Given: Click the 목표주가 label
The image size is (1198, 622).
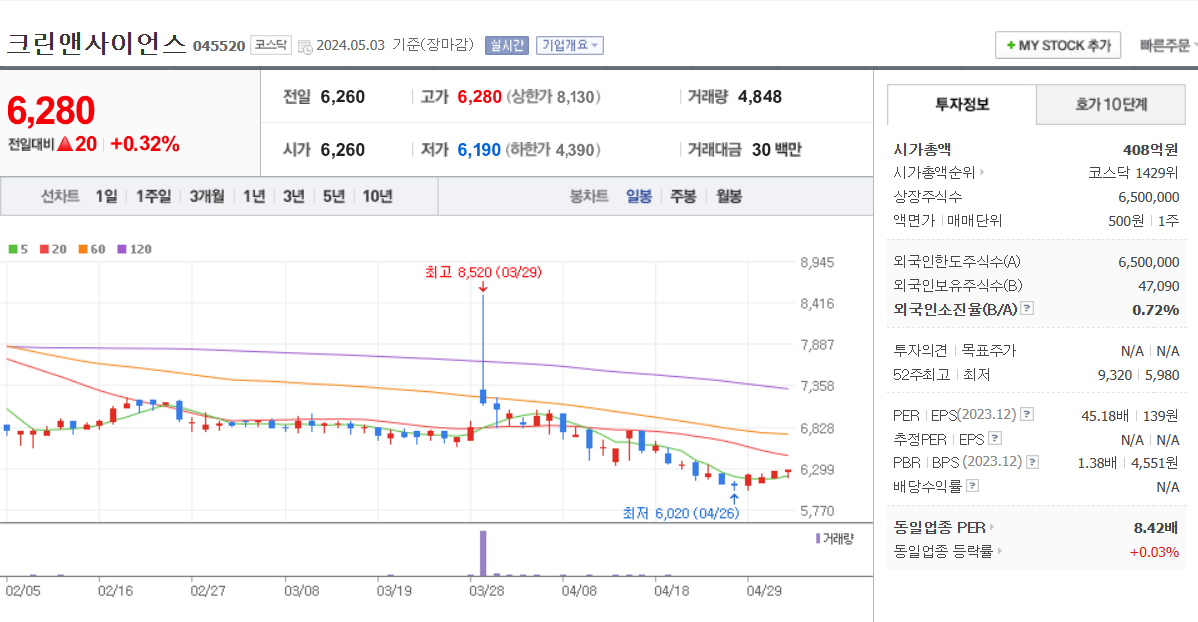Looking at the screenshot, I should pyautogui.click(x=989, y=351).
